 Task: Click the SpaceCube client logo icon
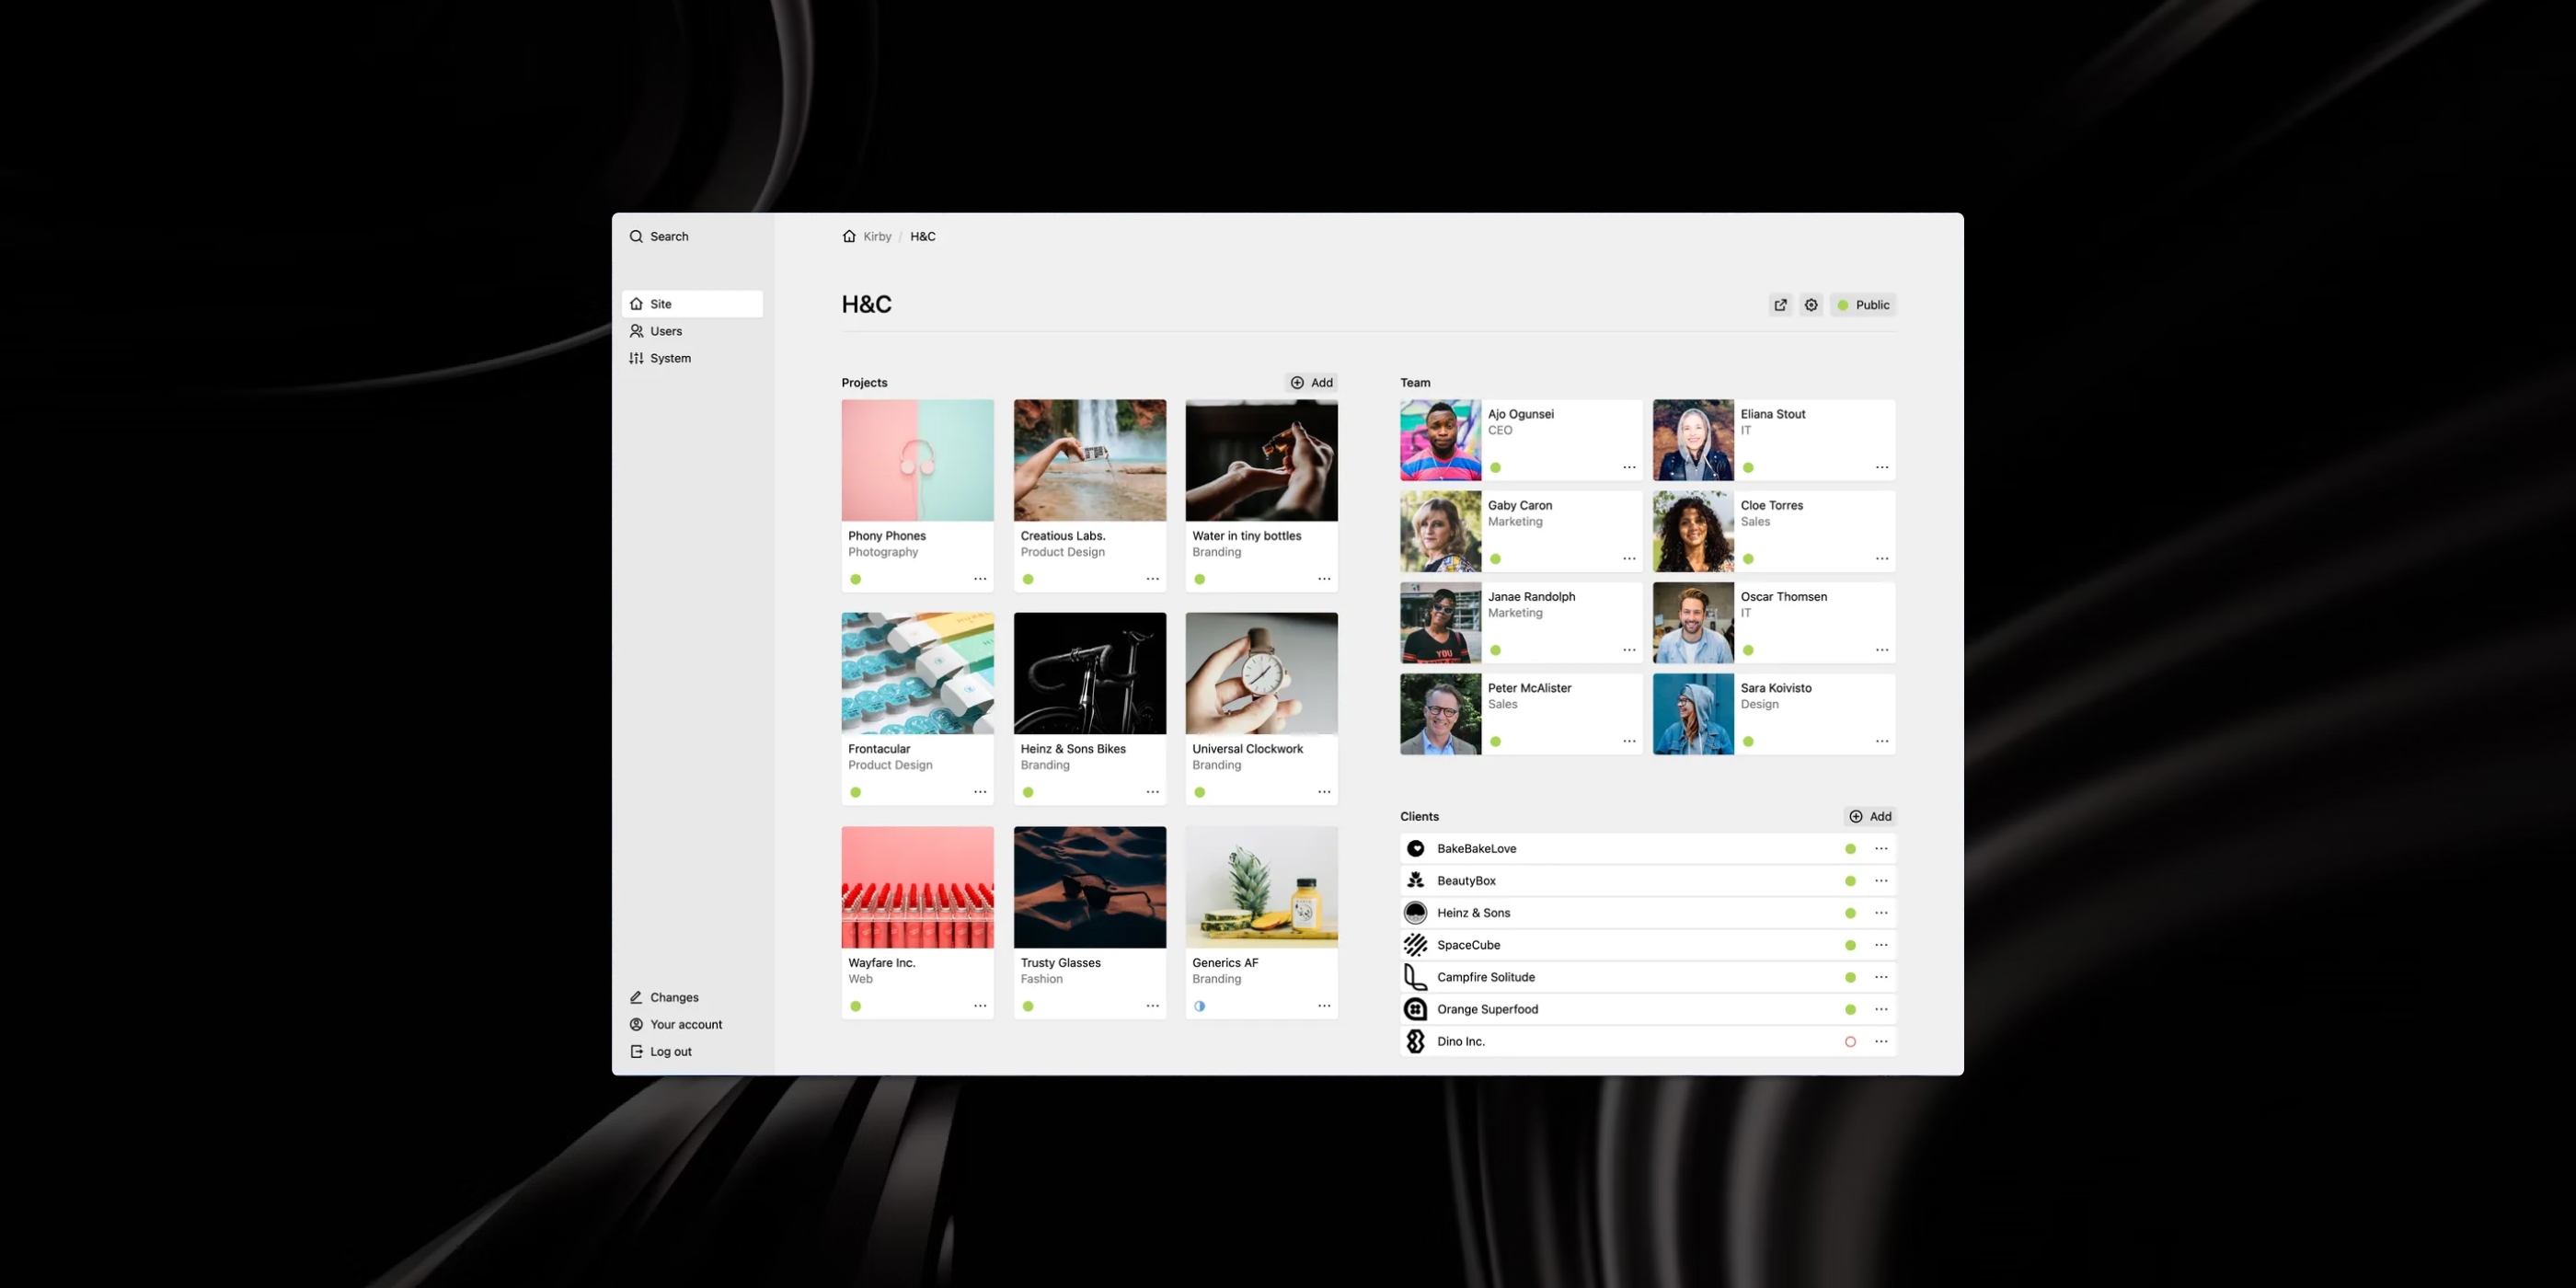click(1415, 945)
